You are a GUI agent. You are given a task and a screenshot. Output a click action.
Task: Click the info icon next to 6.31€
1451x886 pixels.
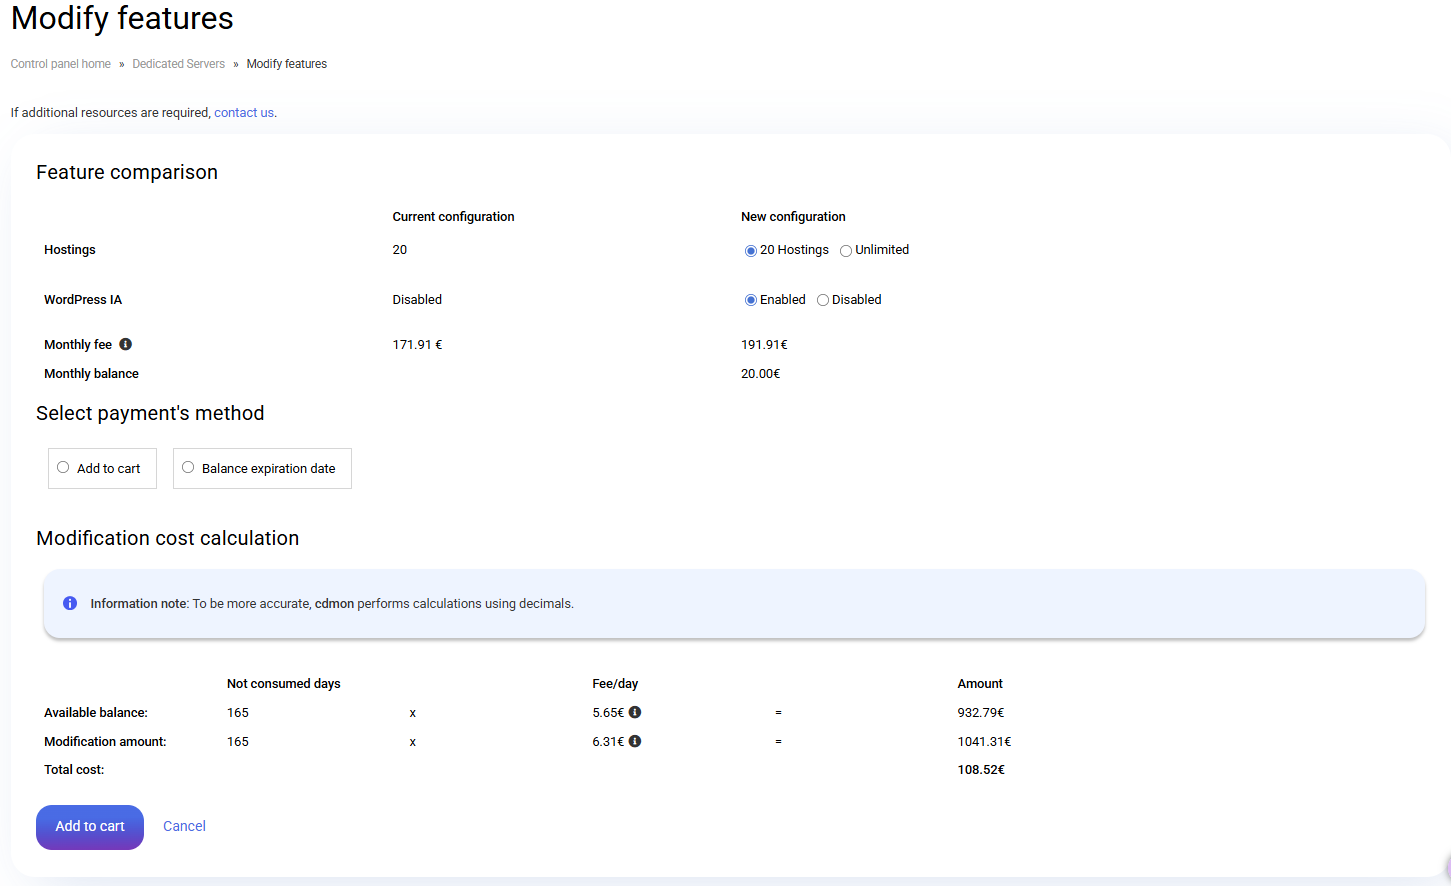tap(635, 741)
